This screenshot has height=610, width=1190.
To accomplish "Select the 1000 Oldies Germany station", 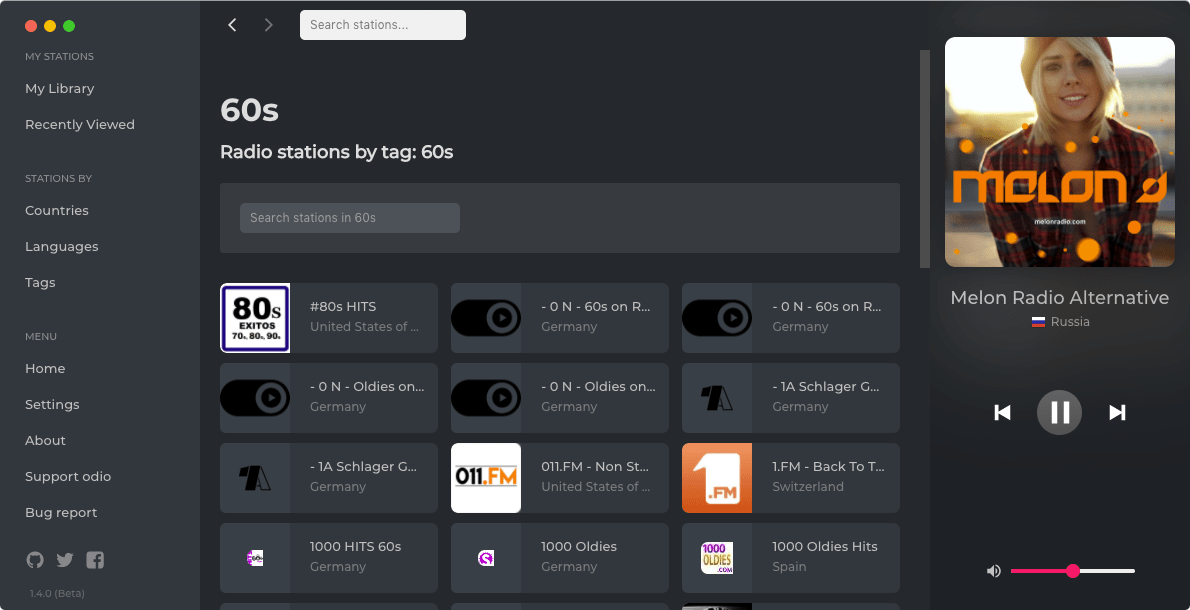I will click(559, 558).
